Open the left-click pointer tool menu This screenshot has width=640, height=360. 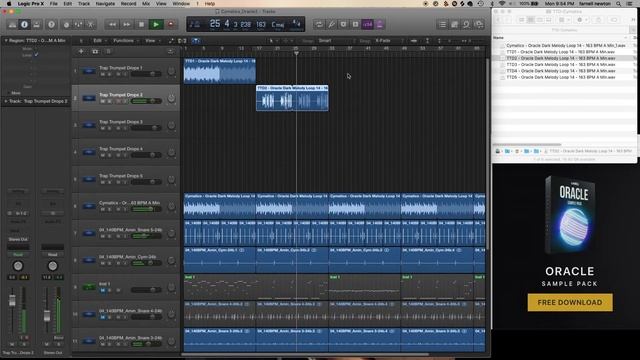click(x=273, y=41)
